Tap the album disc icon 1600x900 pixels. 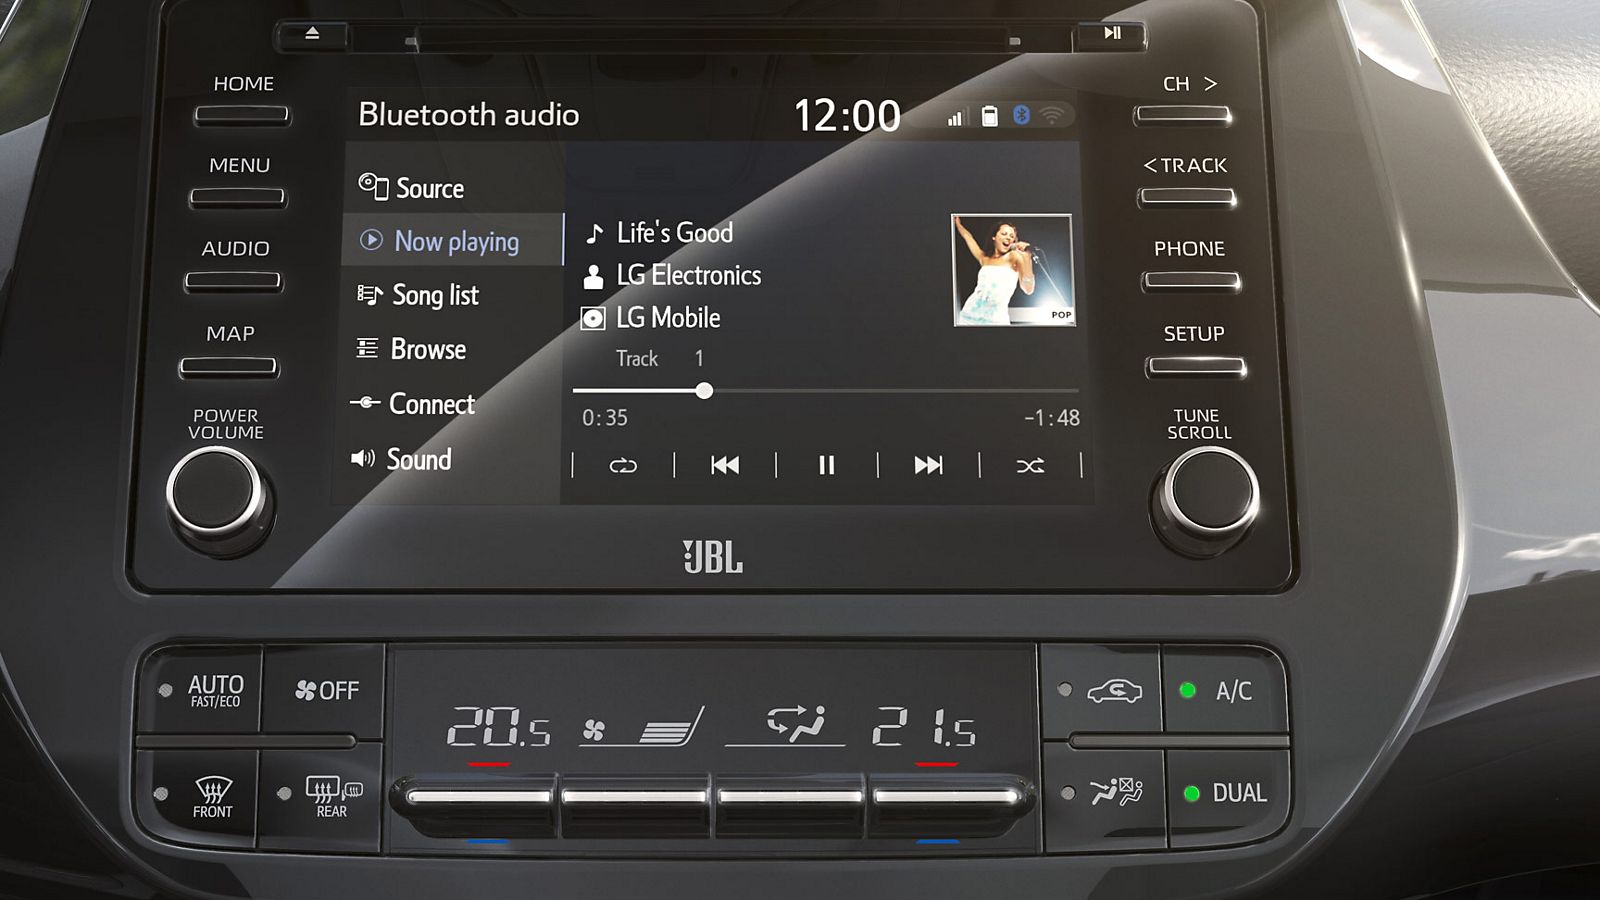coord(593,318)
